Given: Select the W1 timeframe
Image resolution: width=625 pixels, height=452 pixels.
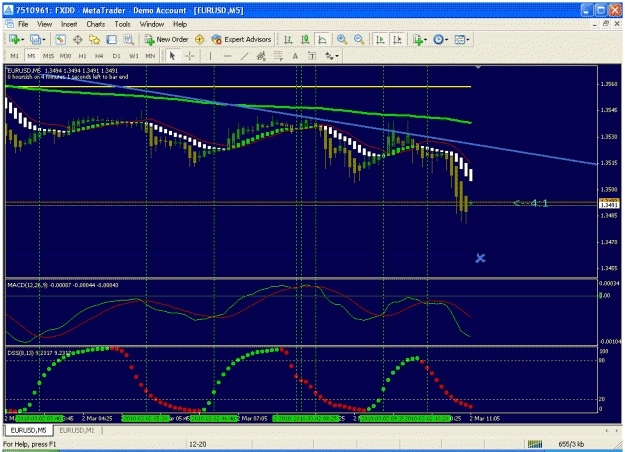Looking at the screenshot, I should [x=134, y=56].
